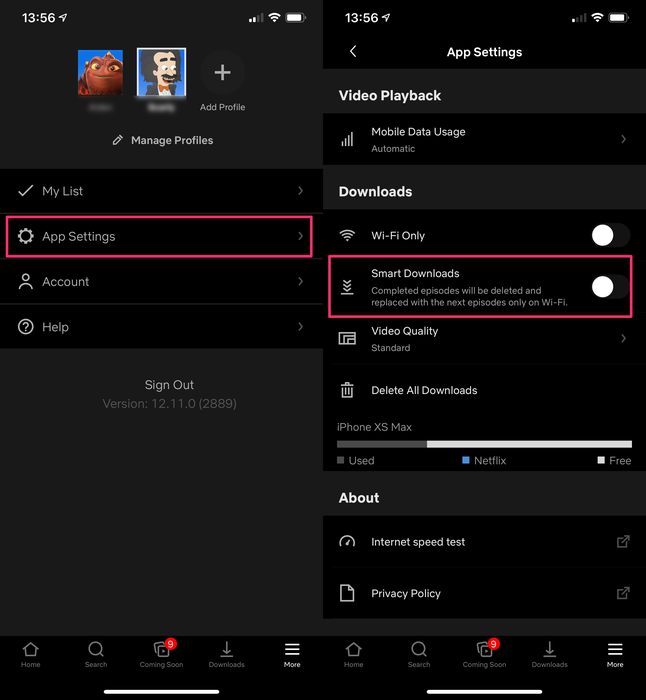Open Video Quality options via its chevron
646x700 pixels.
point(624,338)
